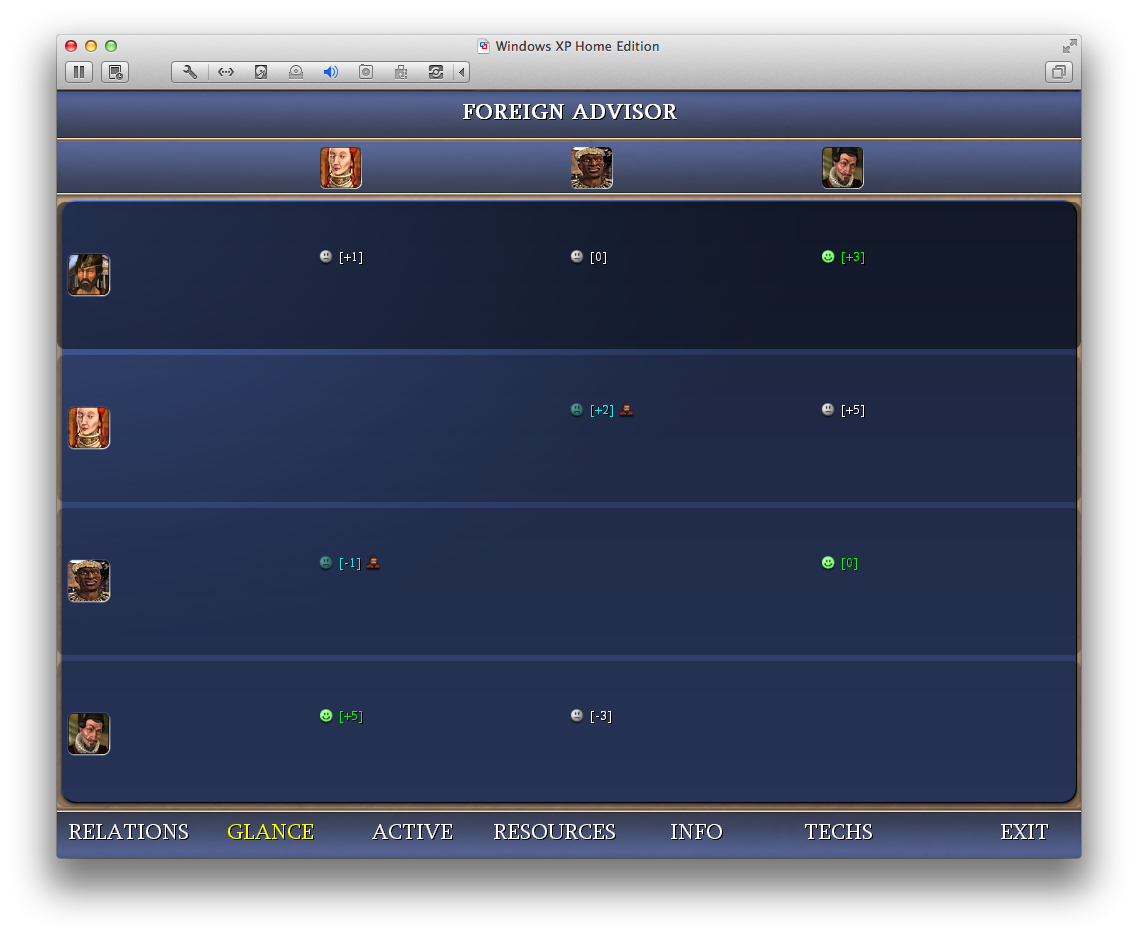Select the GLANCE tab
This screenshot has width=1138, height=937.
[x=271, y=832]
